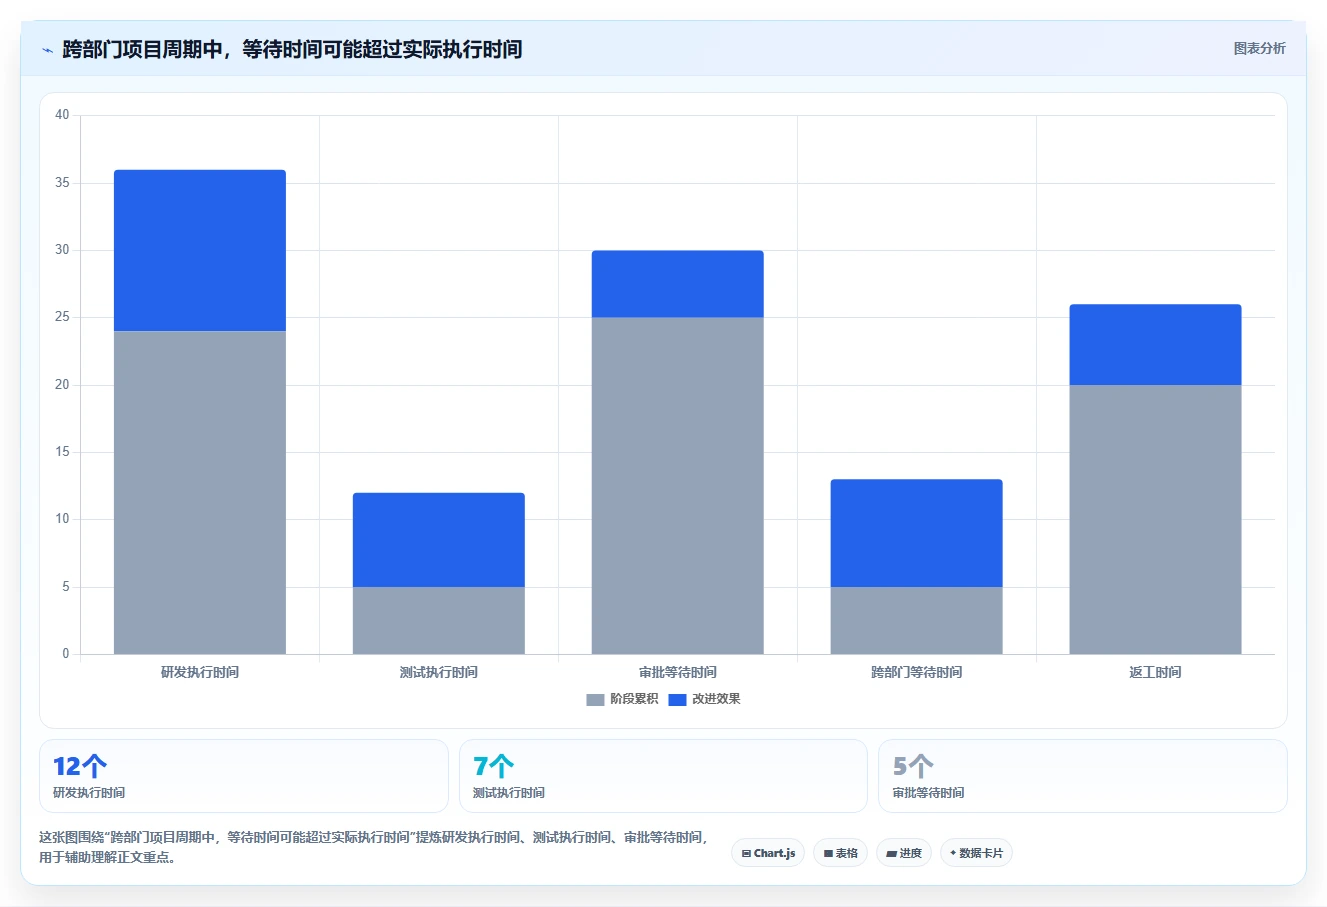Click the Chart.js tag chip
1327x907 pixels.
(x=768, y=853)
